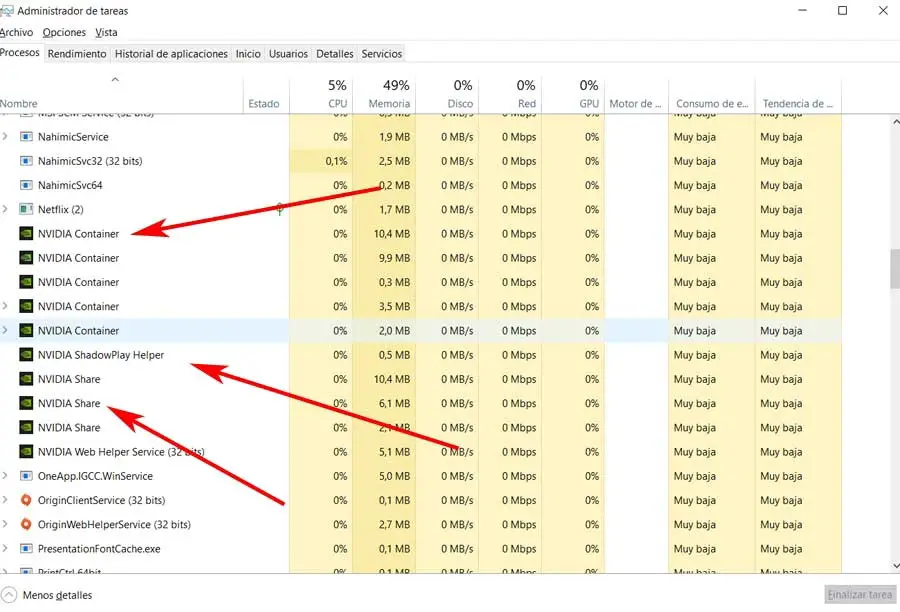Click the PresentationFontCache.exe process icon

[x=26, y=549]
